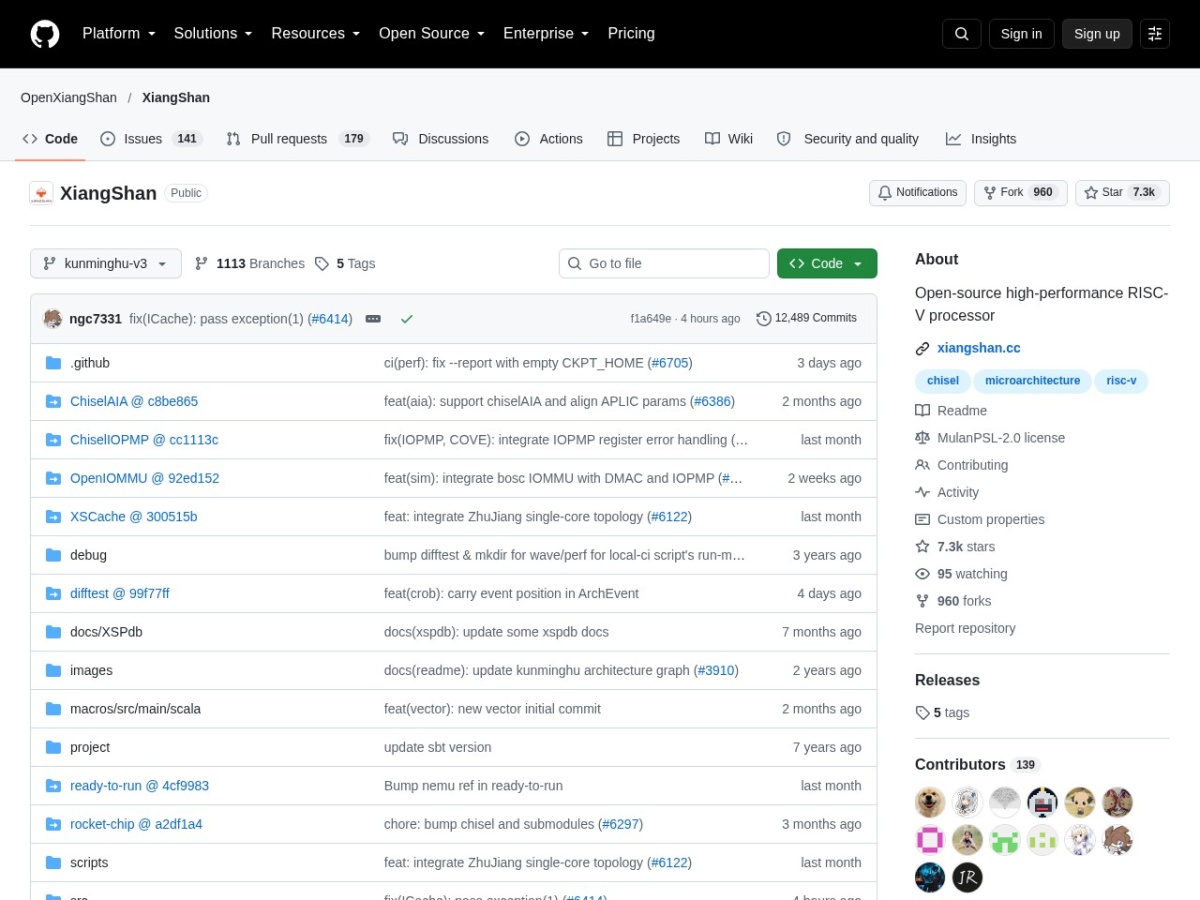Open the Insights tab

point(981,139)
